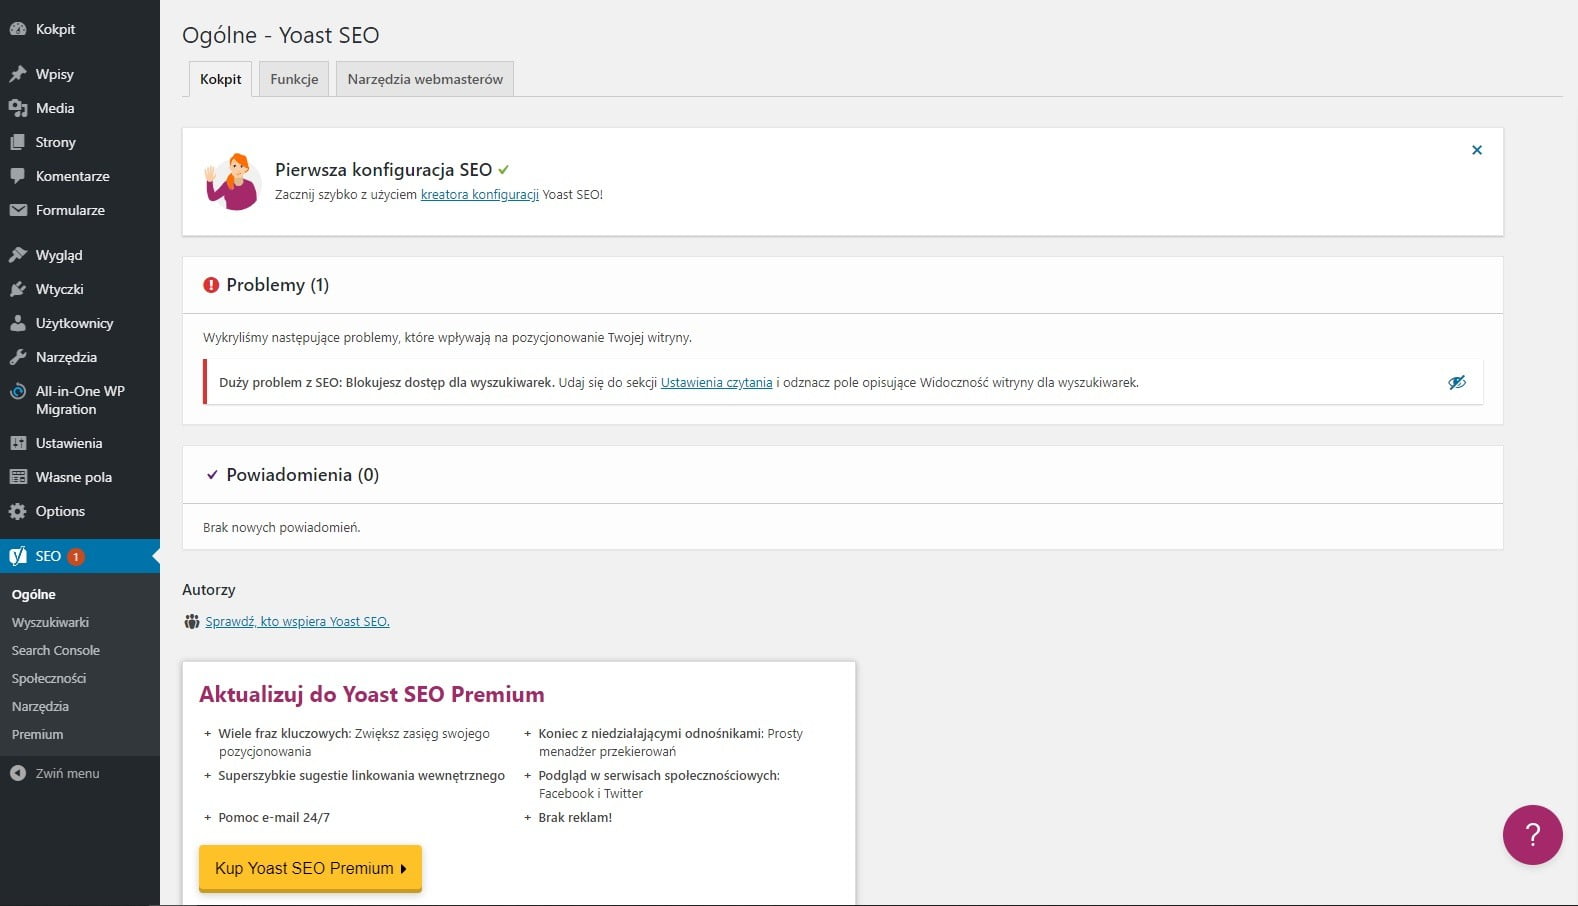Switch to the Narzędzia webmasterów tab
This screenshot has height=906, width=1578.
point(425,79)
